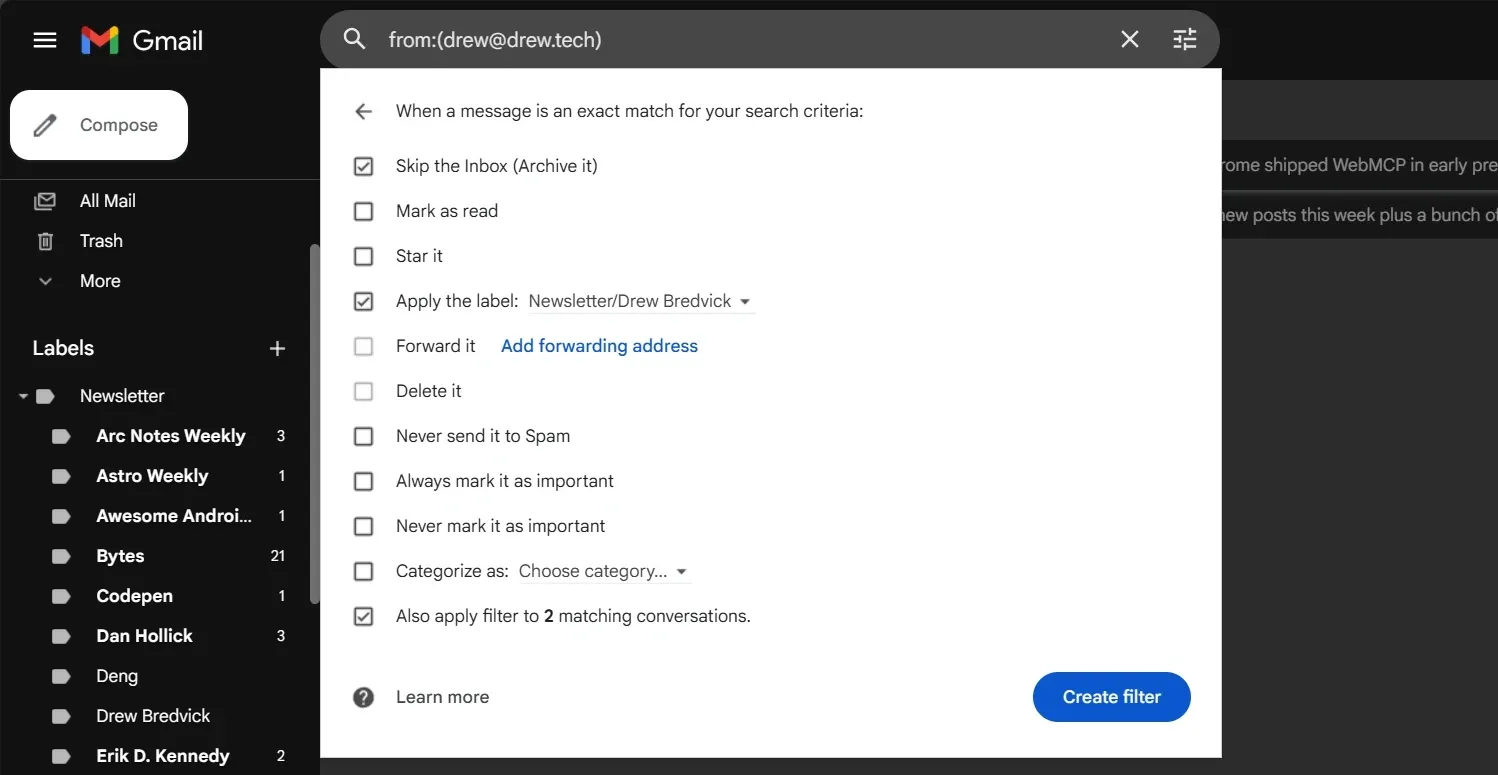Click the Labels section heading
This screenshot has width=1498, height=775.
coord(63,348)
